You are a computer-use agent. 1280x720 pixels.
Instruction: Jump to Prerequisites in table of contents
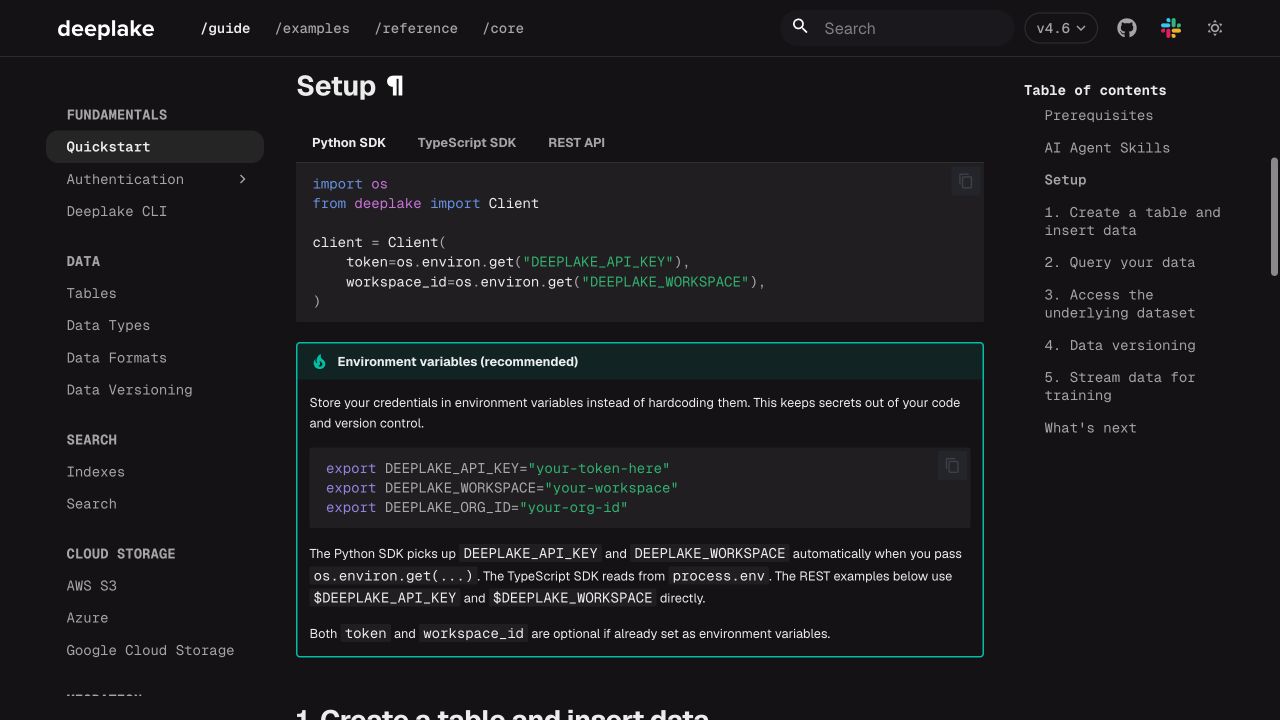1098,115
